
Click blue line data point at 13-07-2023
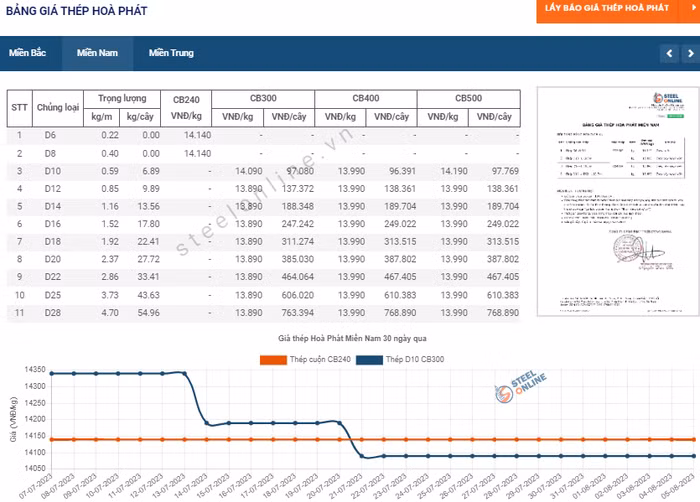184,373
